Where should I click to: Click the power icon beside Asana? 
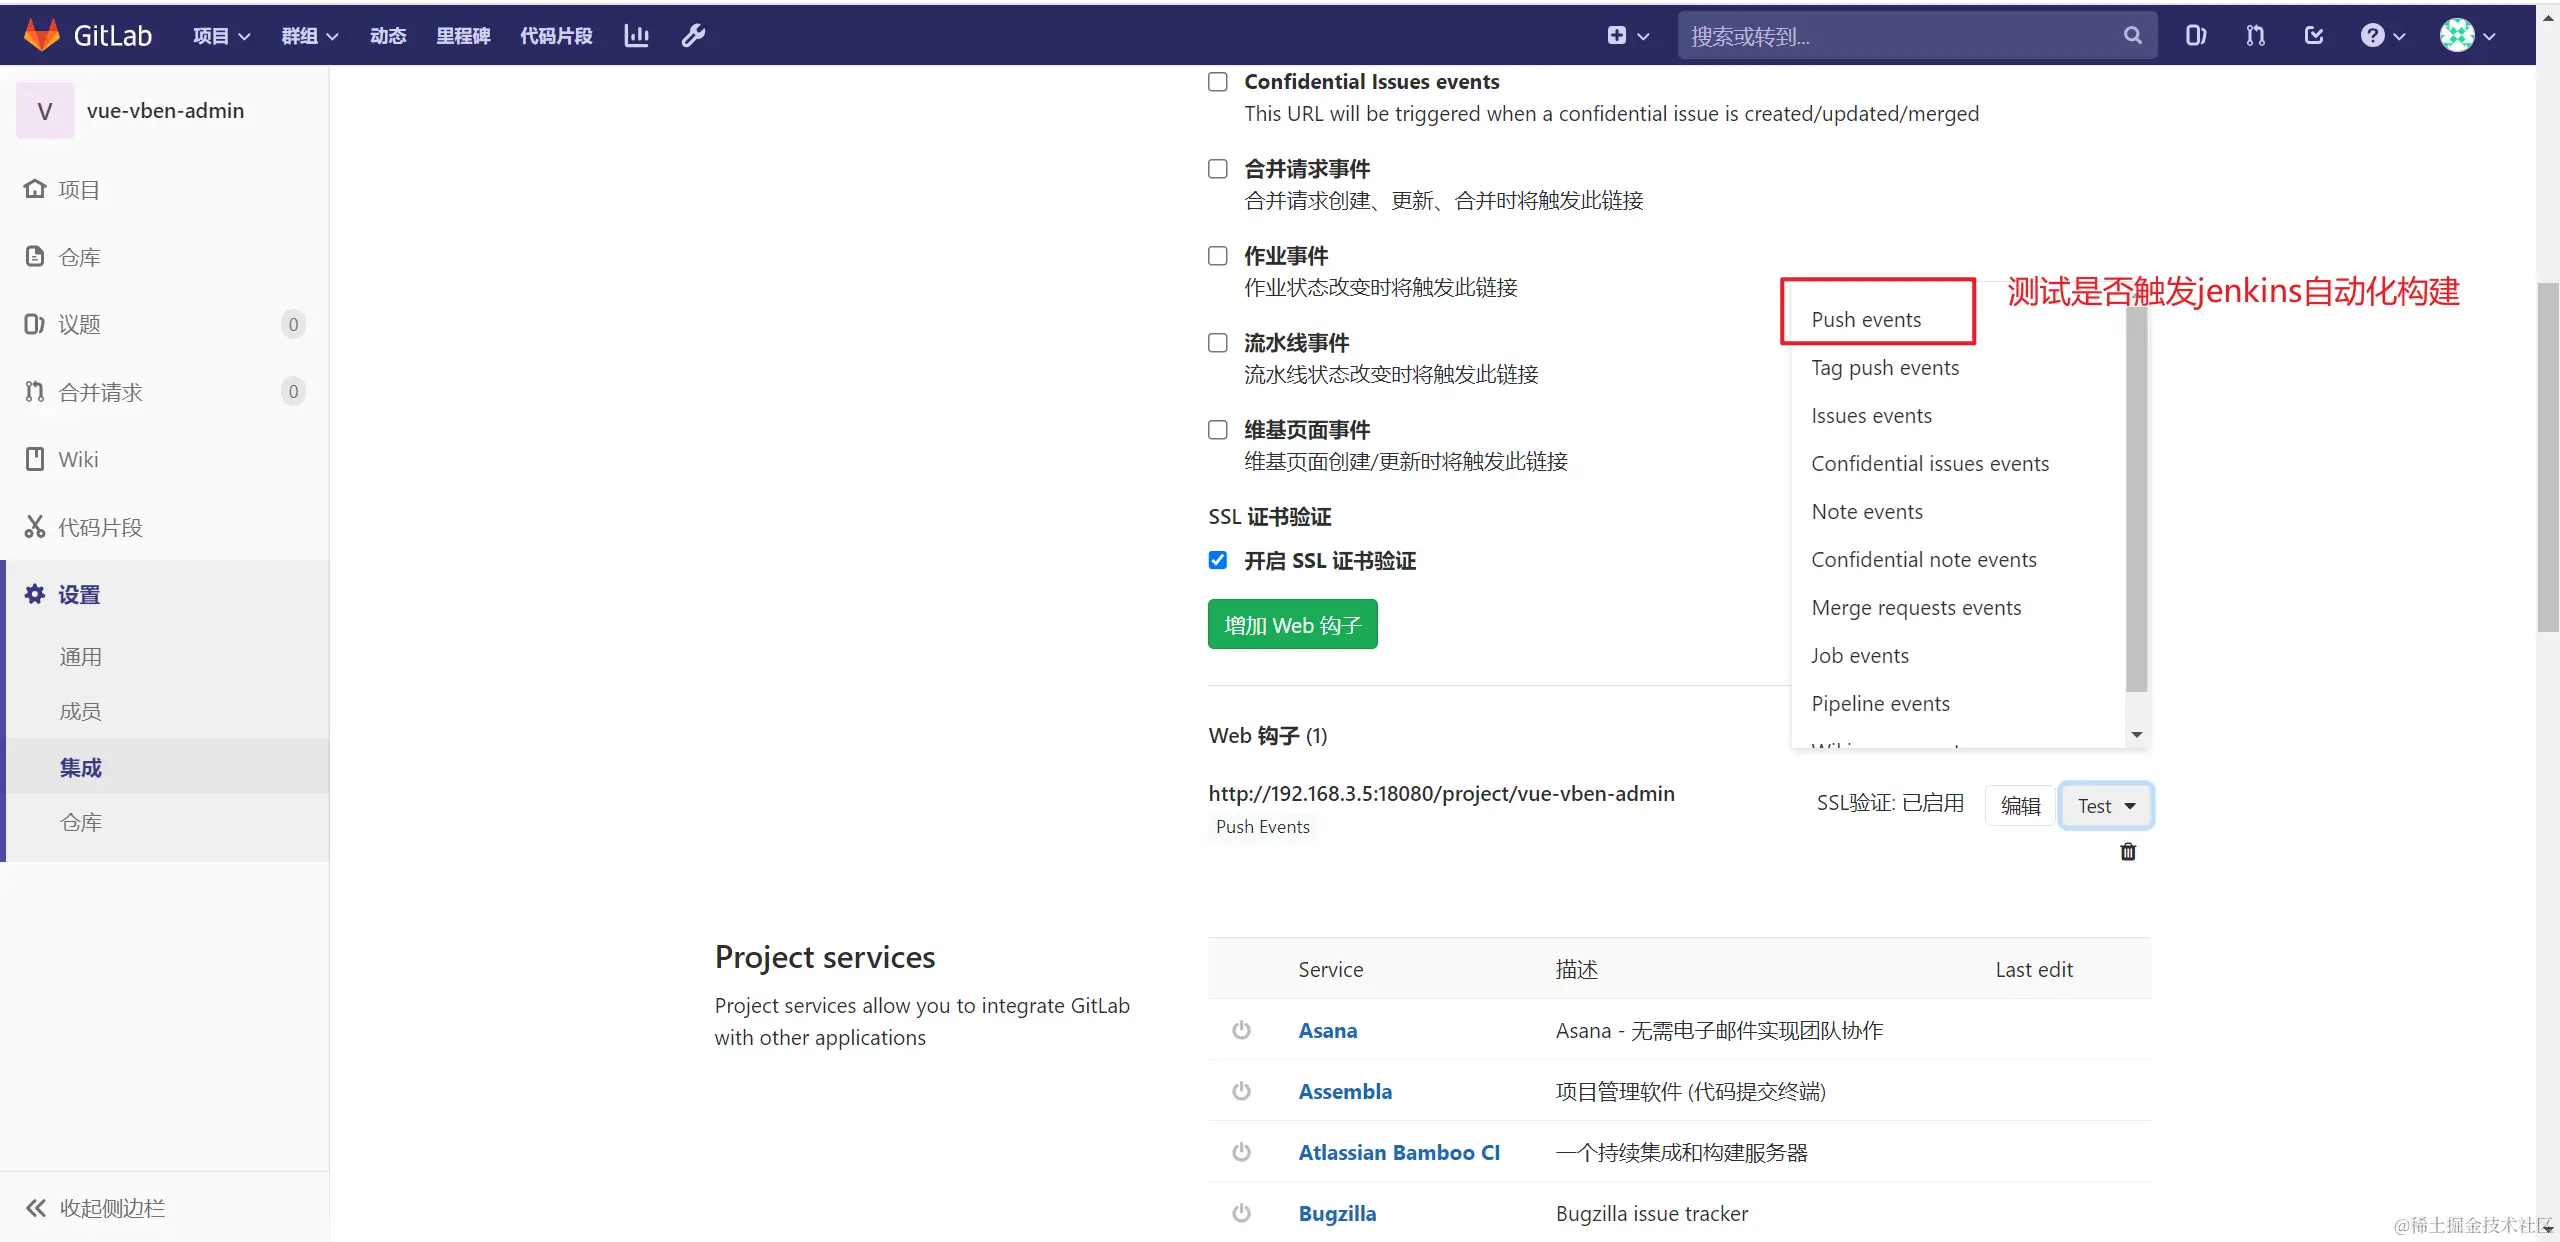(1241, 1030)
